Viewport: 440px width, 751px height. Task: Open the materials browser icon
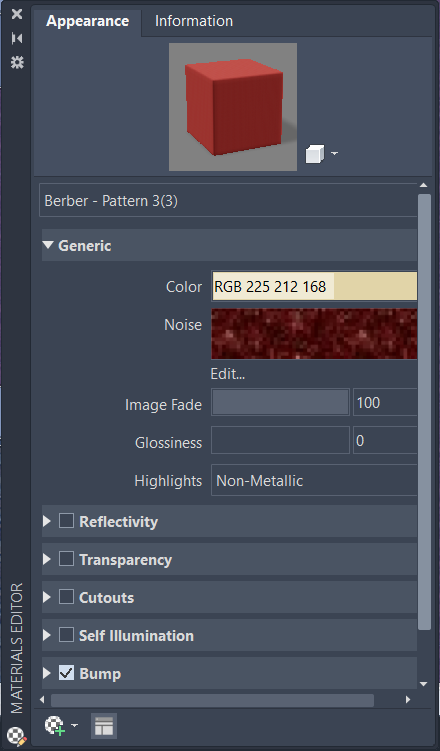point(104,726)
